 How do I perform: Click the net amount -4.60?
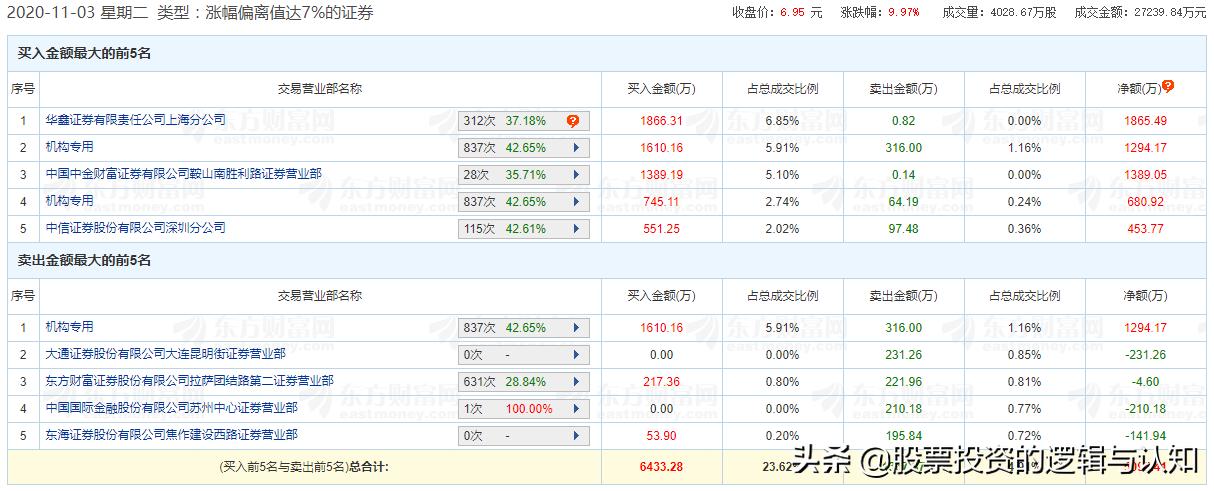click(x=1145, y=382)
